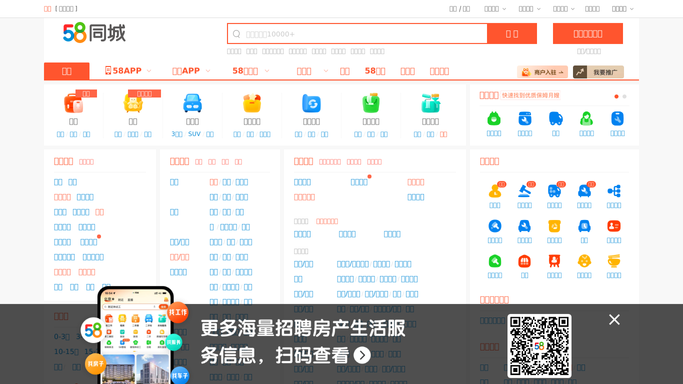
Task: Click the 商户入驻 merchant entry button
Action: 542,72
